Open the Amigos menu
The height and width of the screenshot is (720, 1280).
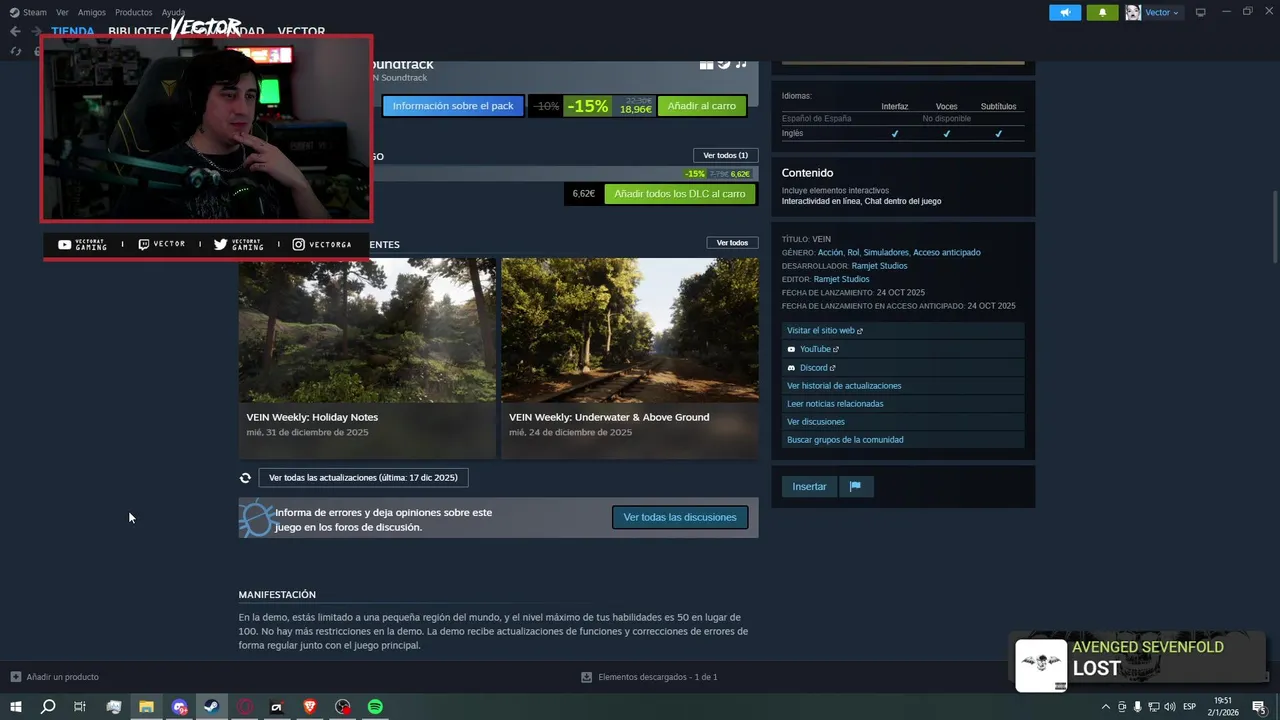click(x=92, y=12)
